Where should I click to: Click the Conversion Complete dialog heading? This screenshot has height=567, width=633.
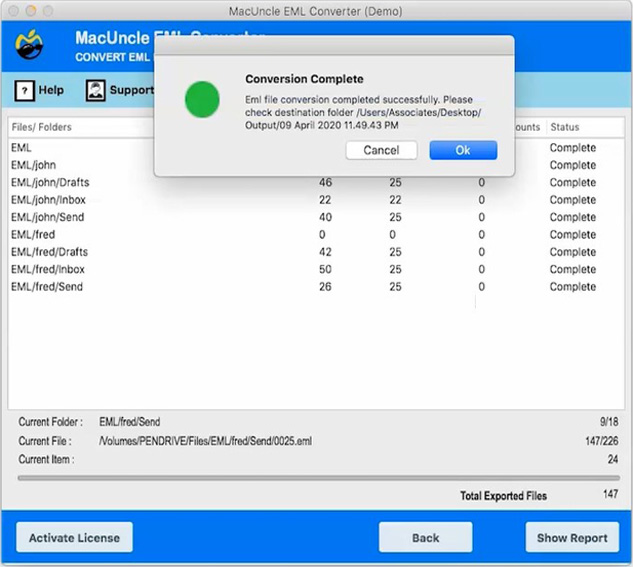point(304,79)
